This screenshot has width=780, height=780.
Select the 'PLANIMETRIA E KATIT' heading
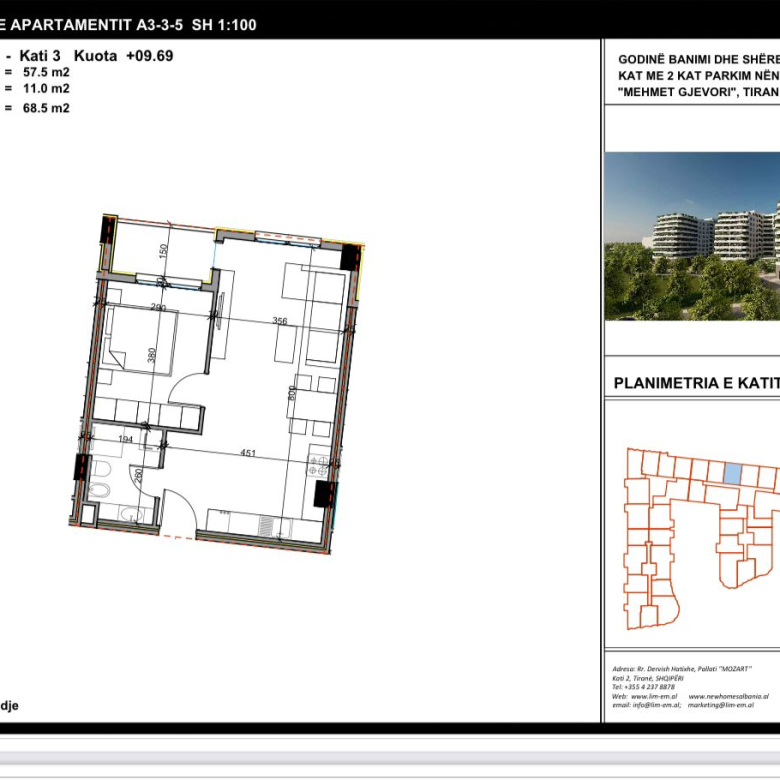(x=695, y=382)
